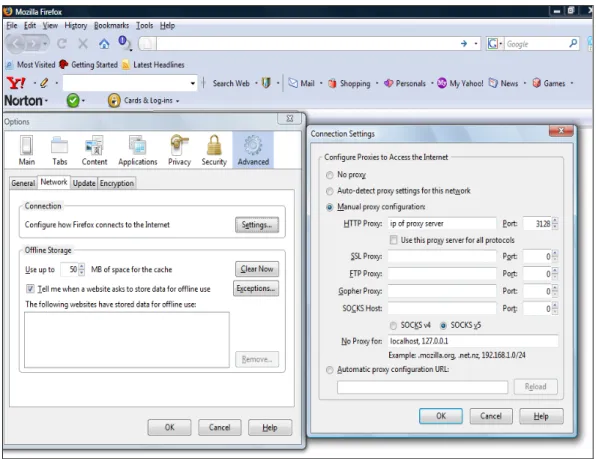Viewport: 596px width, 459px height.
Task: Cancel the Options dialog
Action: click(x=219, y=427)
